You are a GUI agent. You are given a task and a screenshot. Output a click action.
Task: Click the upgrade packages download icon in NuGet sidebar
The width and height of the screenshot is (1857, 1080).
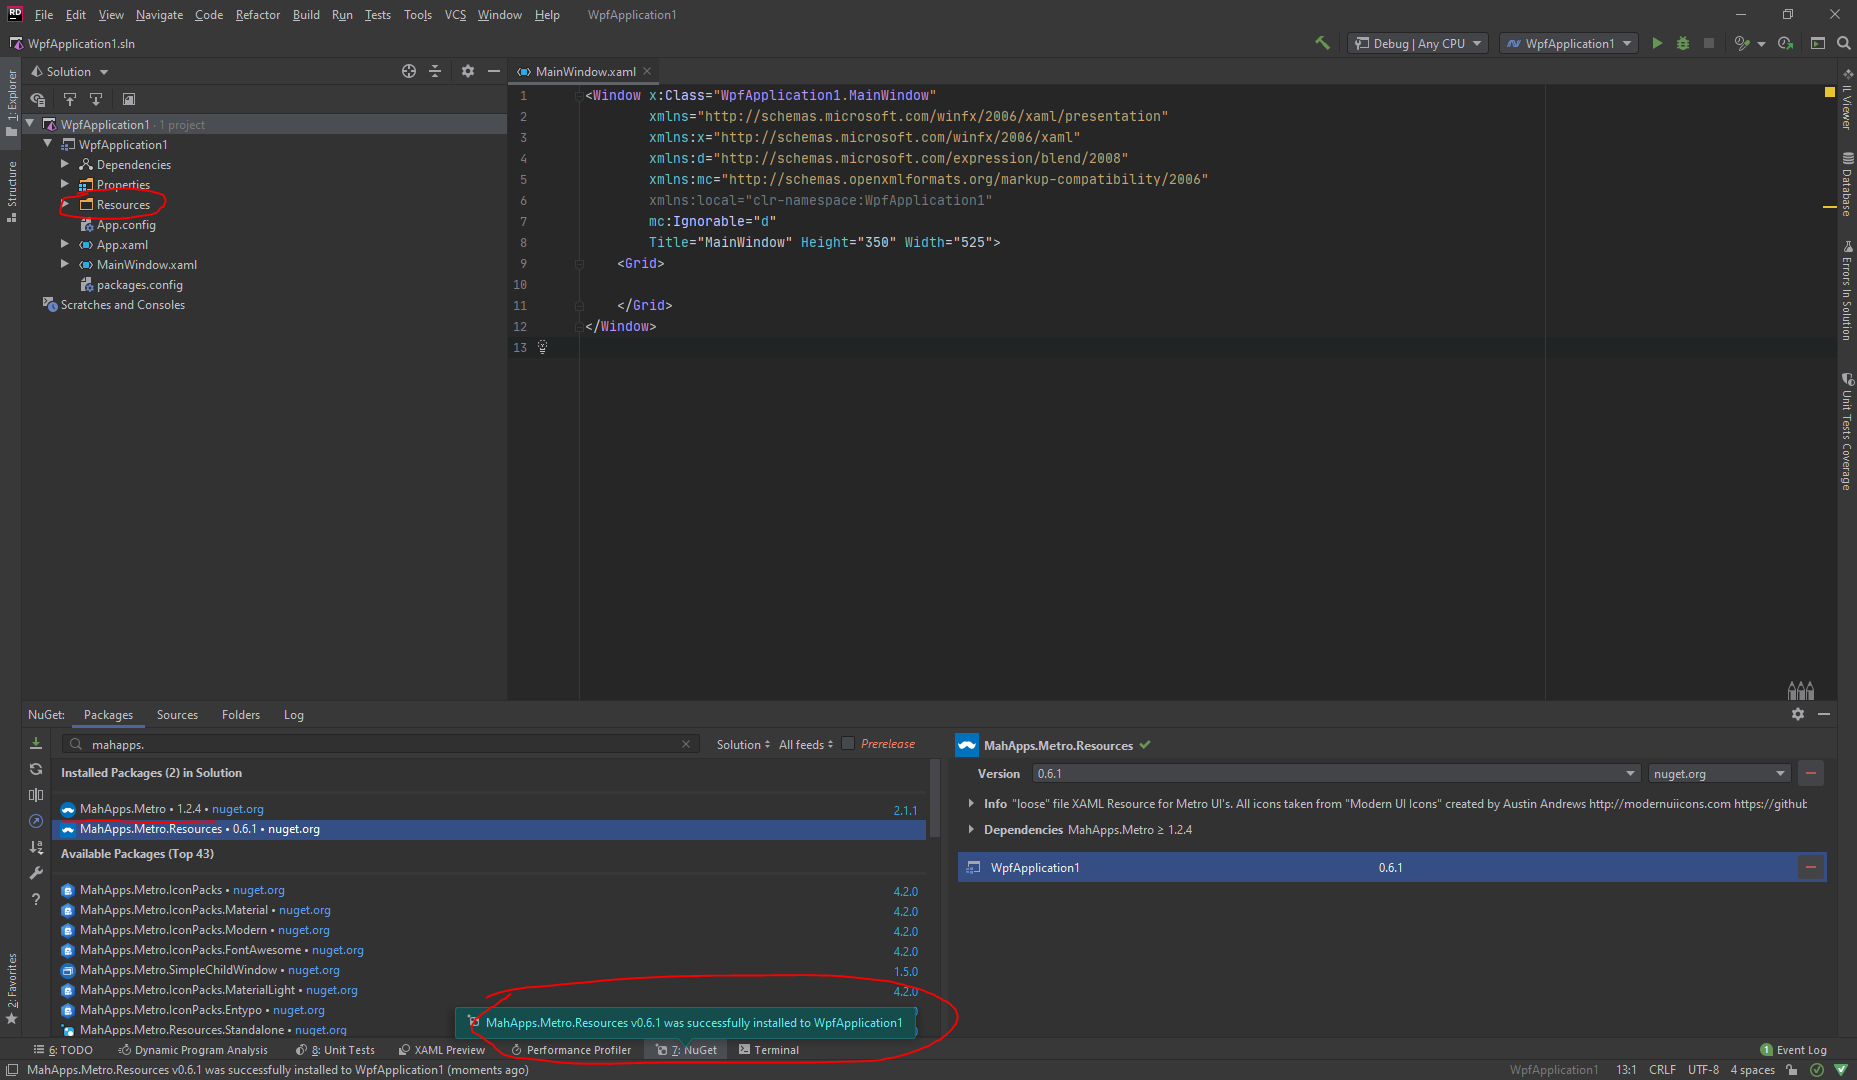click(x=36, y=743)
